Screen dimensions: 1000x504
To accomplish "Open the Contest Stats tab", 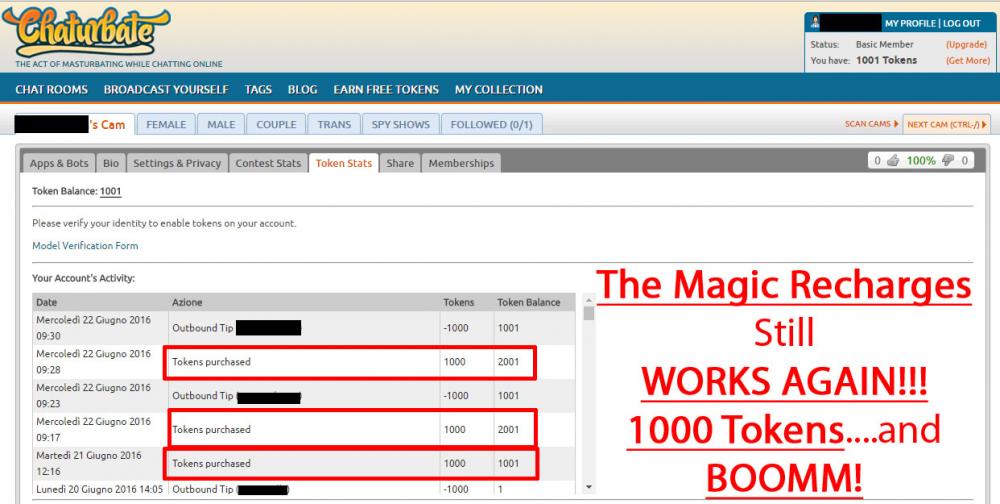I will click(x=268, y=163).
